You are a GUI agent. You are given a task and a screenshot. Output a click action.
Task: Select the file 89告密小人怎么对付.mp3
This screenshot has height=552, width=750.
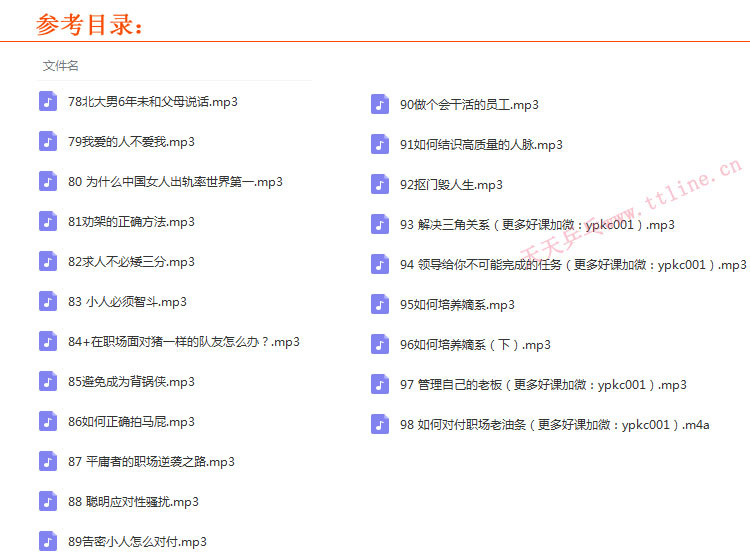pos(137,542)
